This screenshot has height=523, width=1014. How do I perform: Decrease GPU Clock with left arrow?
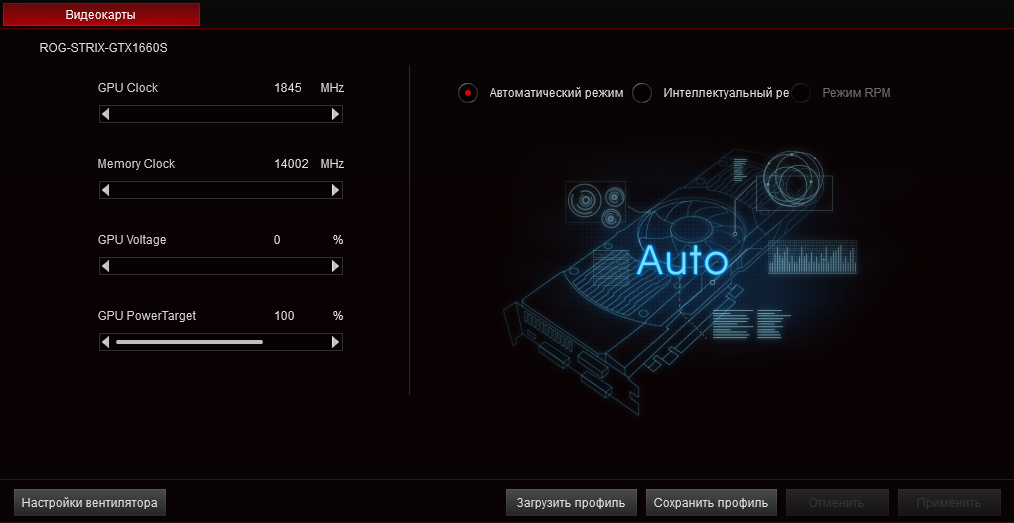pos(105,114)
